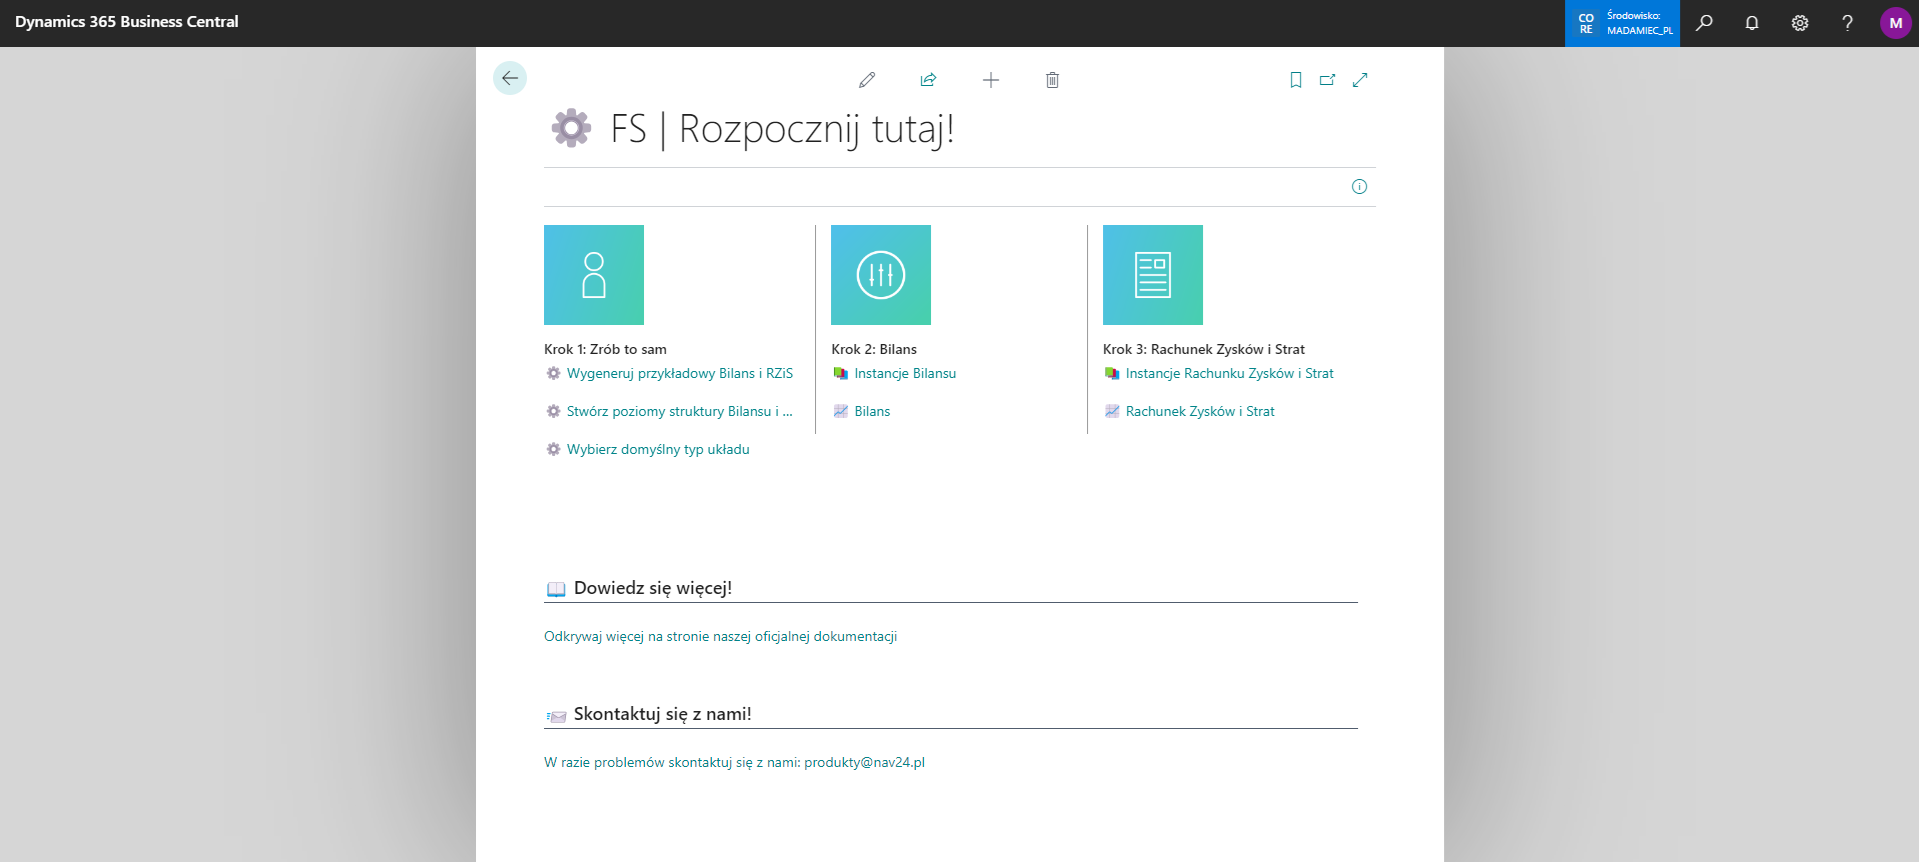Click the Krok 1: Zrób to sam heading

point(605,349)
